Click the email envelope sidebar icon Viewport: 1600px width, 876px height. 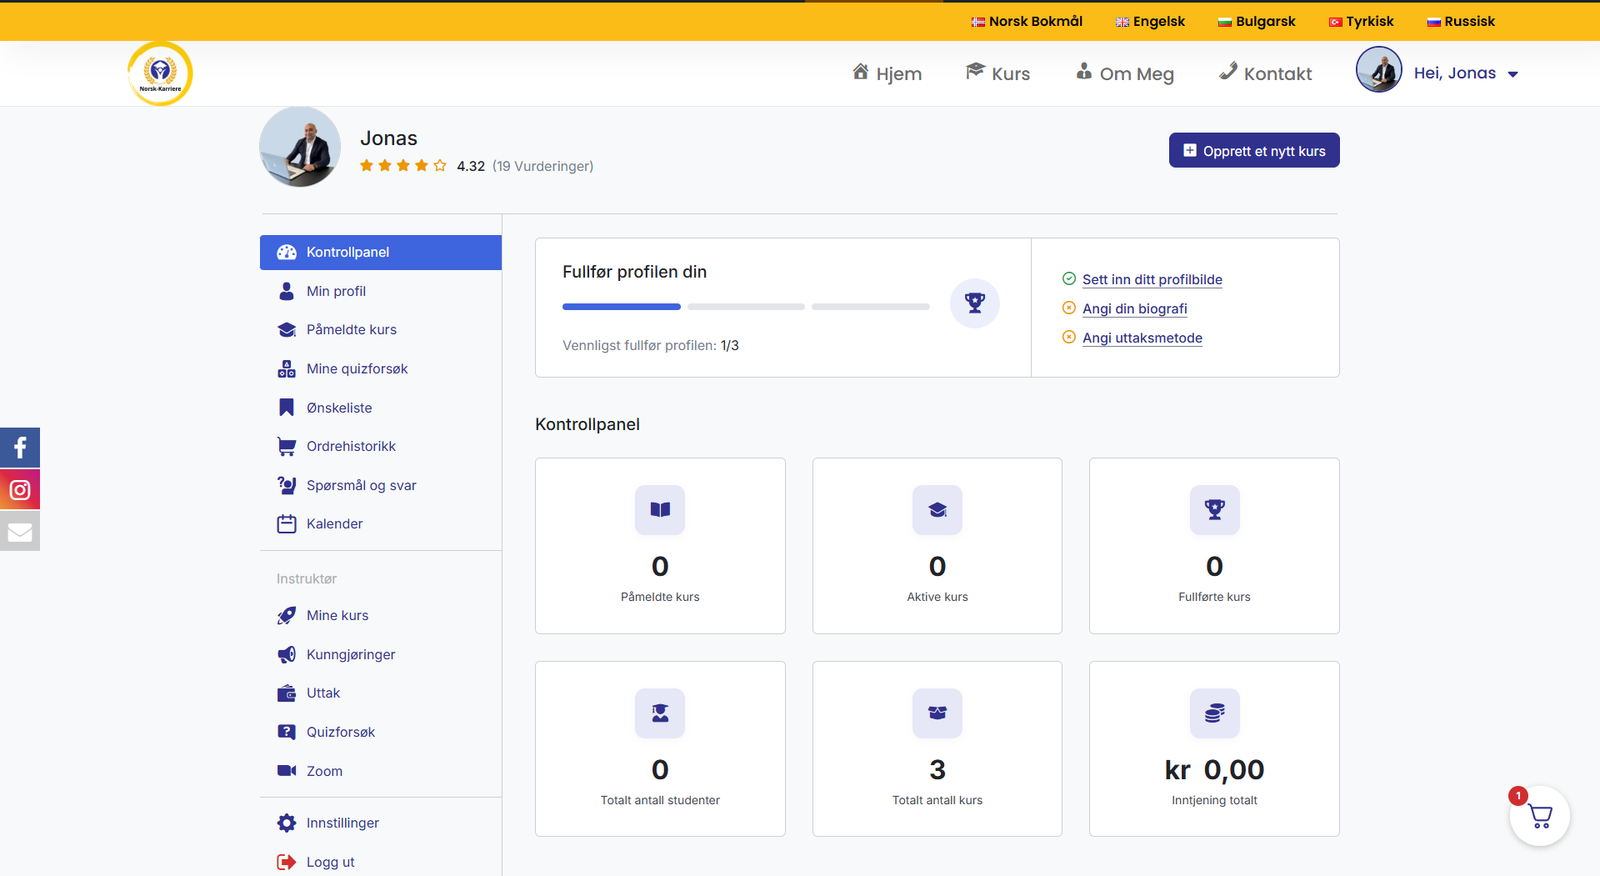tap(20, 532)
